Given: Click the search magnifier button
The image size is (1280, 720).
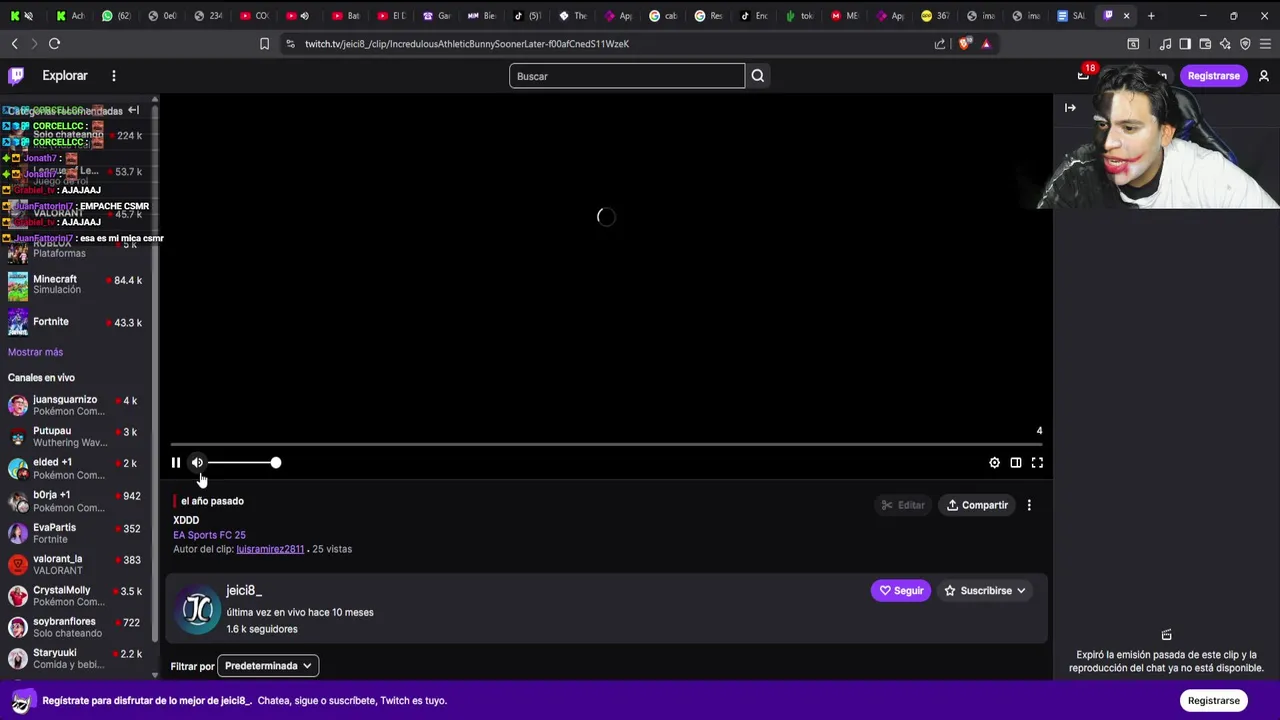Looking at the screenshot, I should pyautogui.click(x=758, y=76).
